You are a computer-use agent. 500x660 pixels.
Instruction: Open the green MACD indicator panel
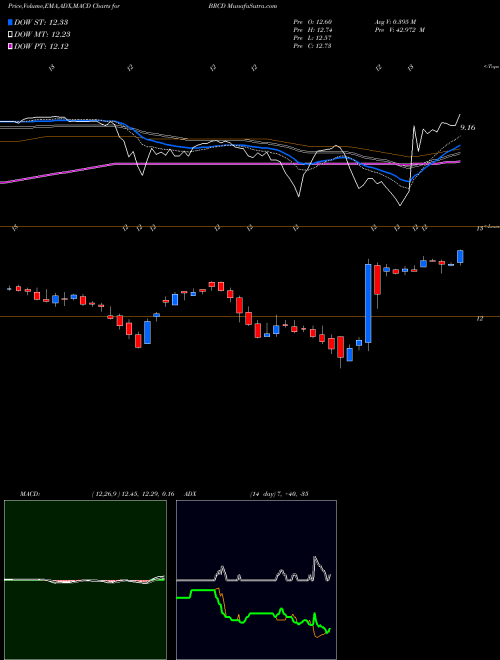(85, 580)
